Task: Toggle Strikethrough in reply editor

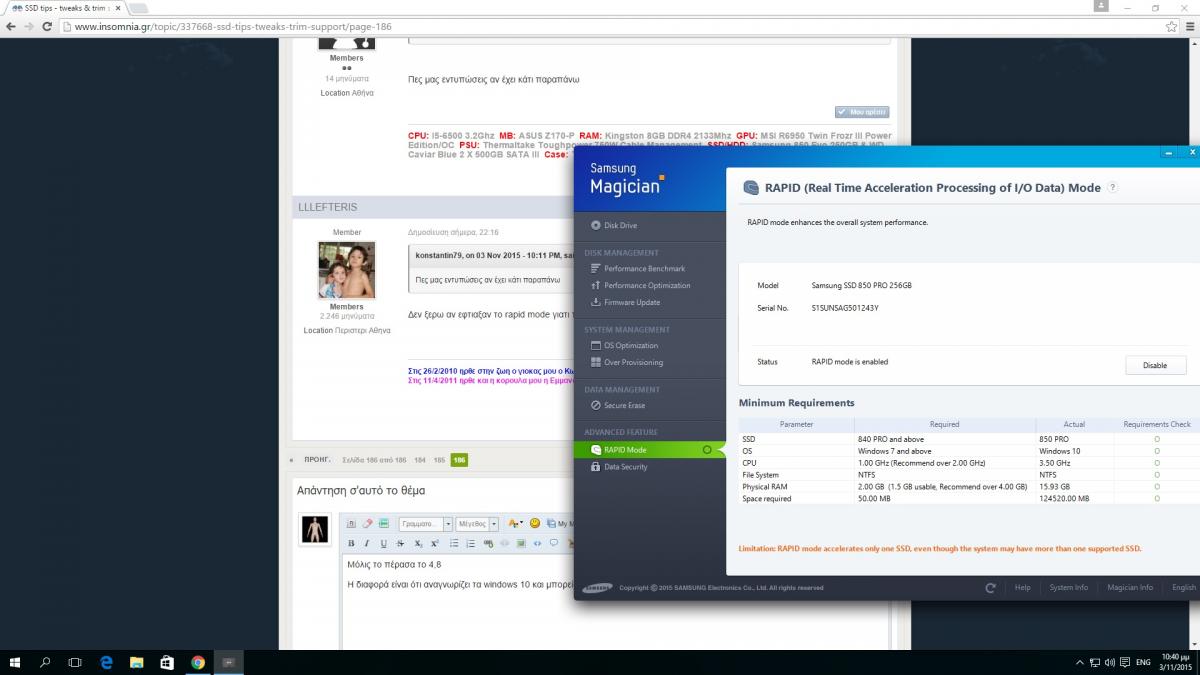Action: pos(400,543)
